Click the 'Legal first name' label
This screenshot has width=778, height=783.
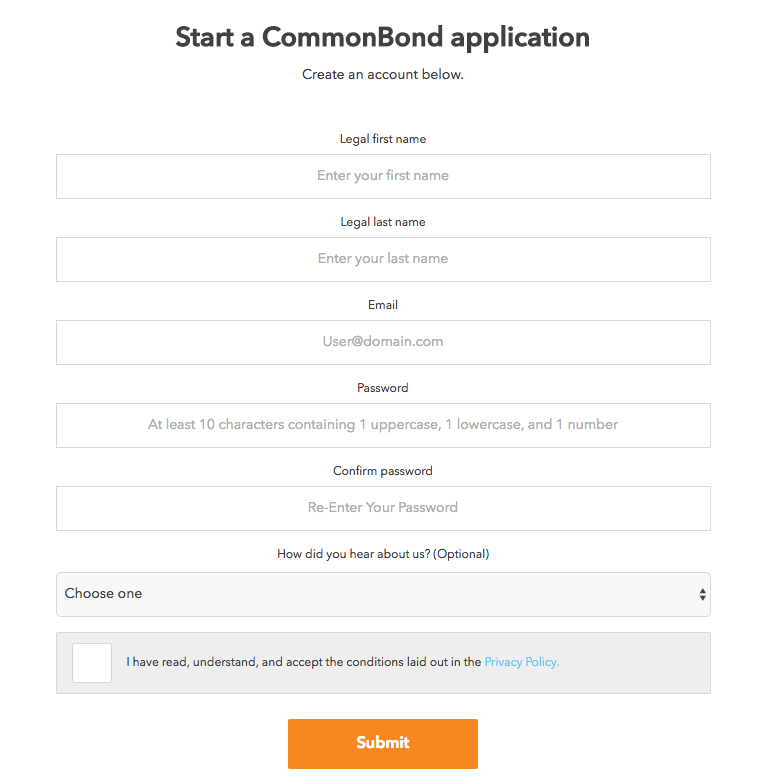tap(383, 139)
